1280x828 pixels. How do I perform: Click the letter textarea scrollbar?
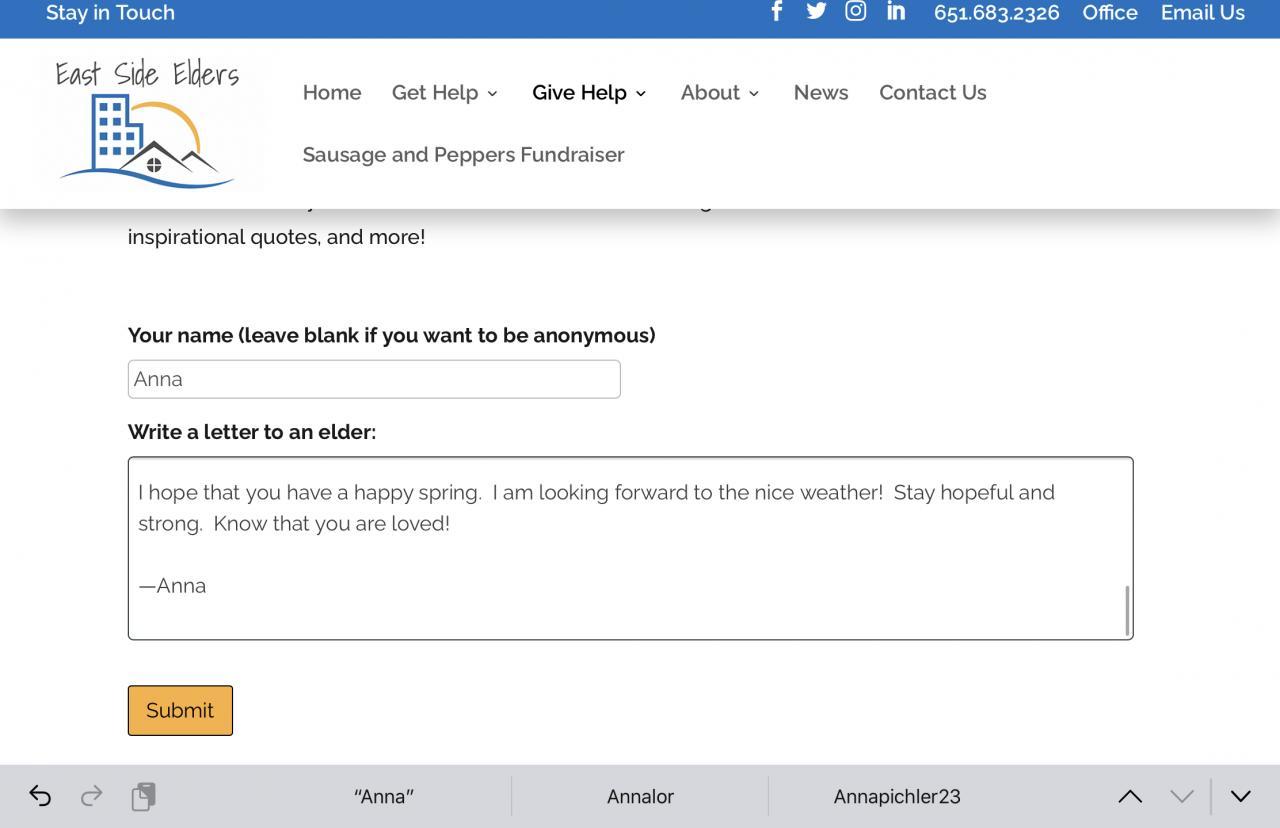[1127, 609]
